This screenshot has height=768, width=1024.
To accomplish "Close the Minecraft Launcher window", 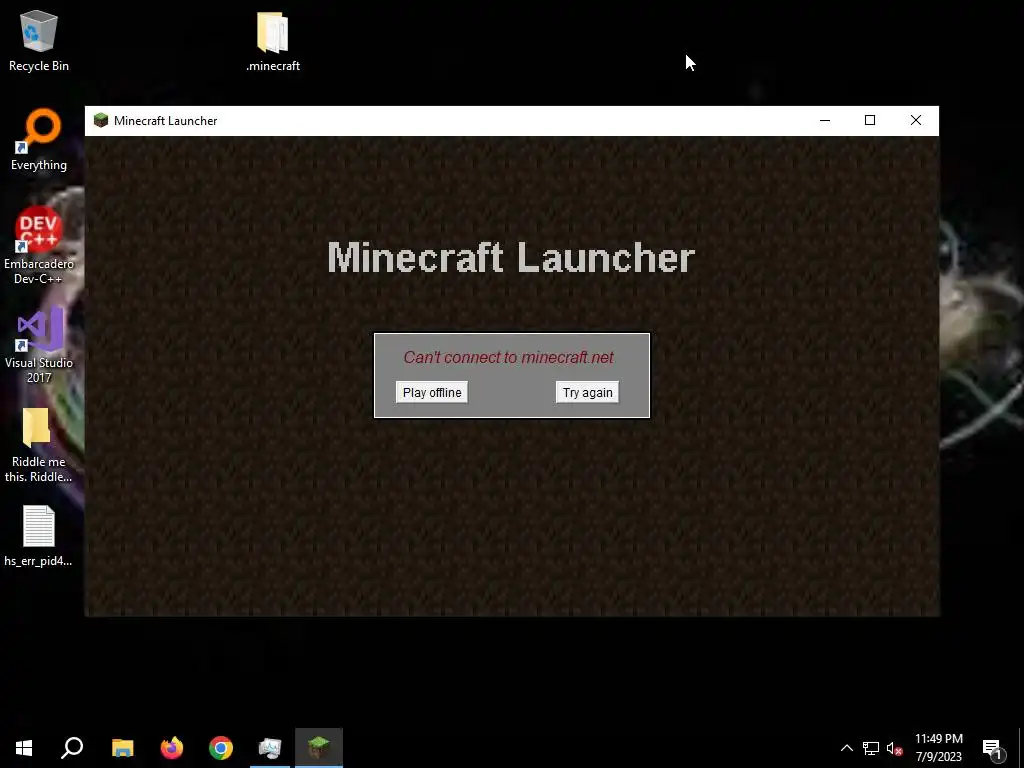I will (x=916, y=120).
